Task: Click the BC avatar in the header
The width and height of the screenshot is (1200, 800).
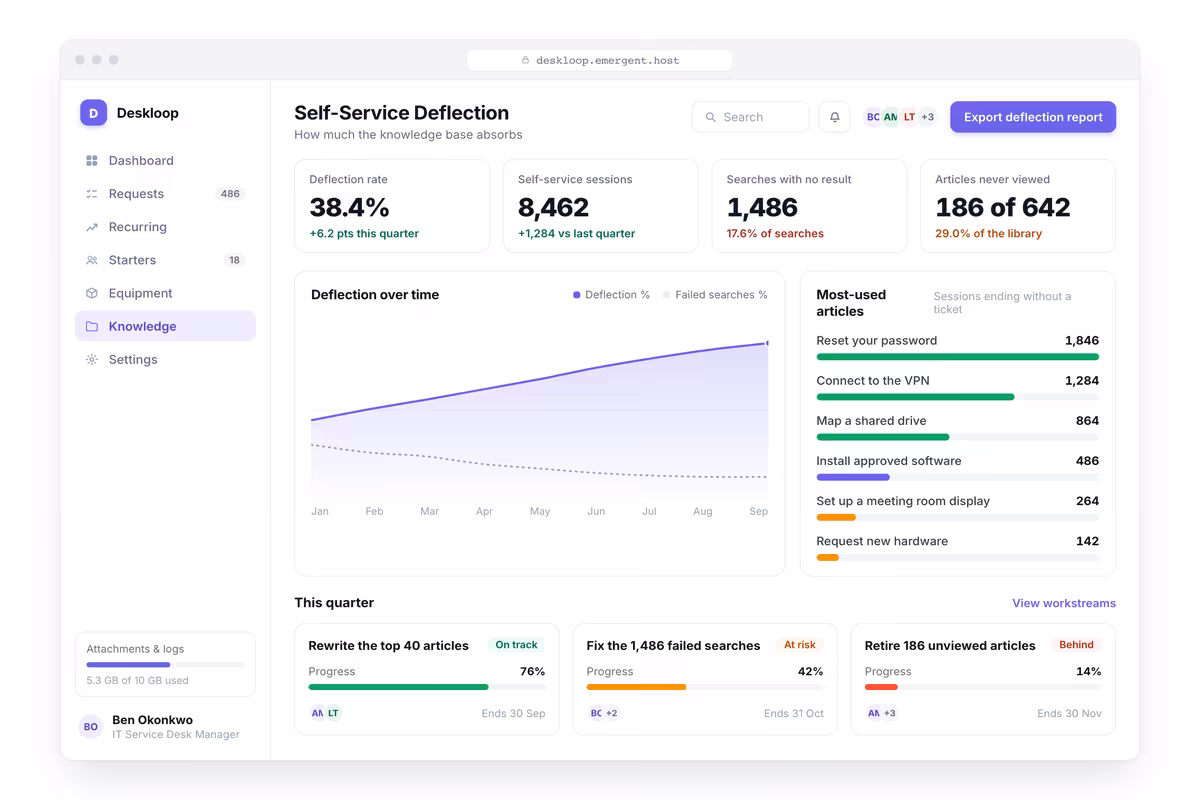Action: tap(873, 117)
